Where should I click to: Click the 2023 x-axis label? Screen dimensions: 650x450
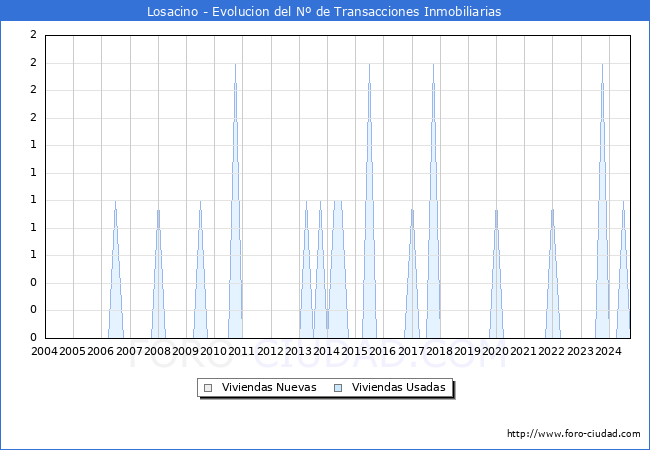pyautogui.click(x=580, y=351)
